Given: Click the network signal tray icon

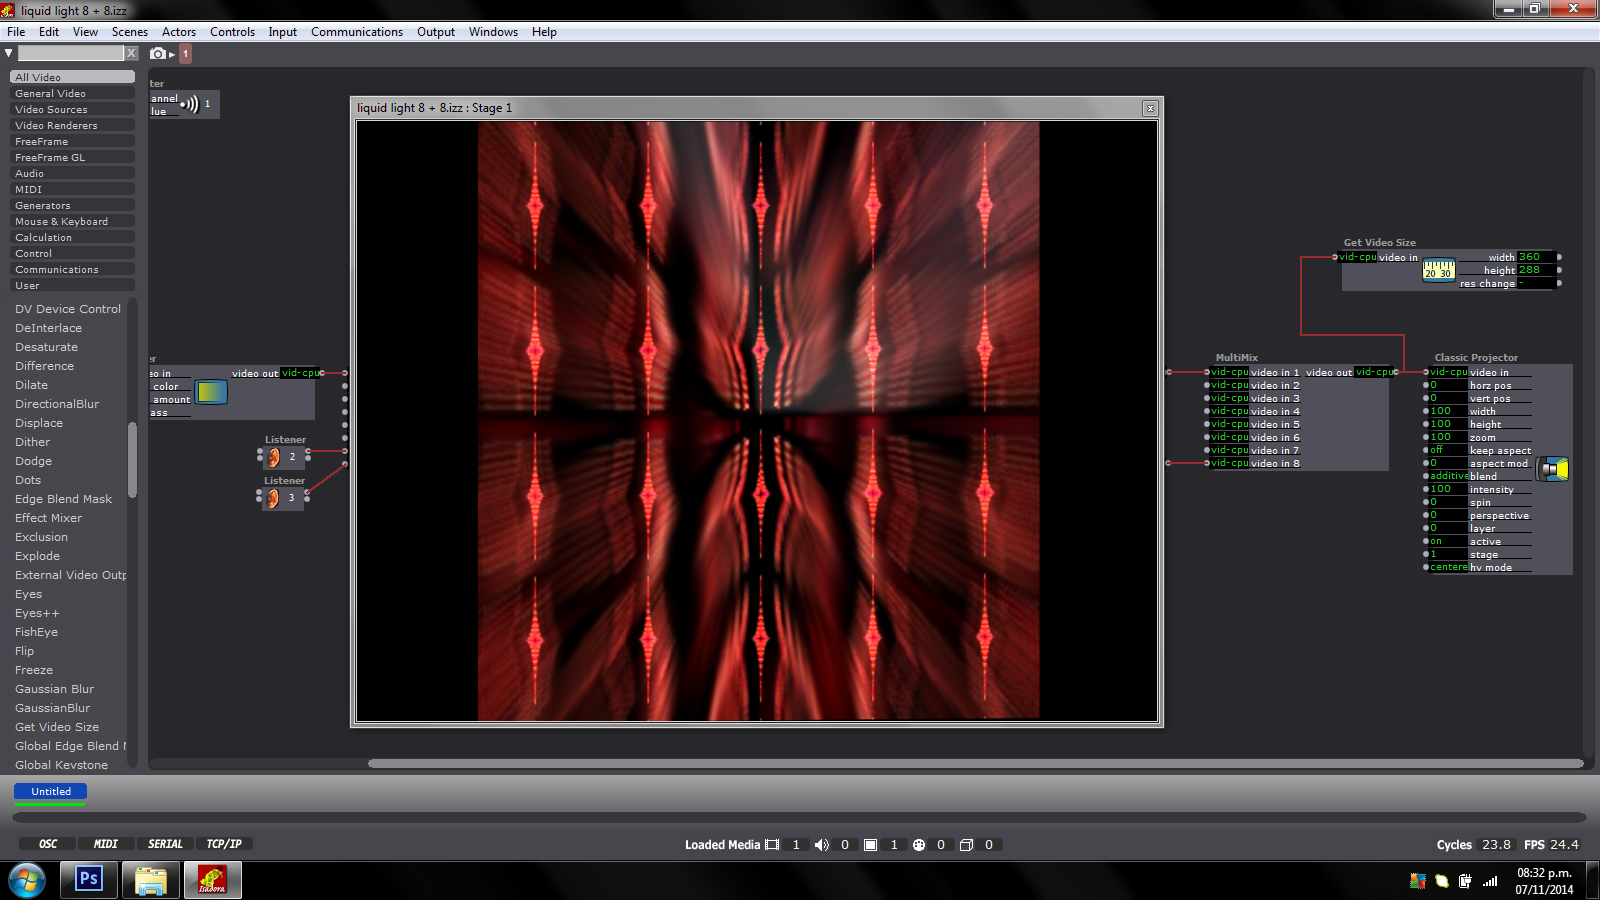Looking at the screenshot, I should (1490, 881).
